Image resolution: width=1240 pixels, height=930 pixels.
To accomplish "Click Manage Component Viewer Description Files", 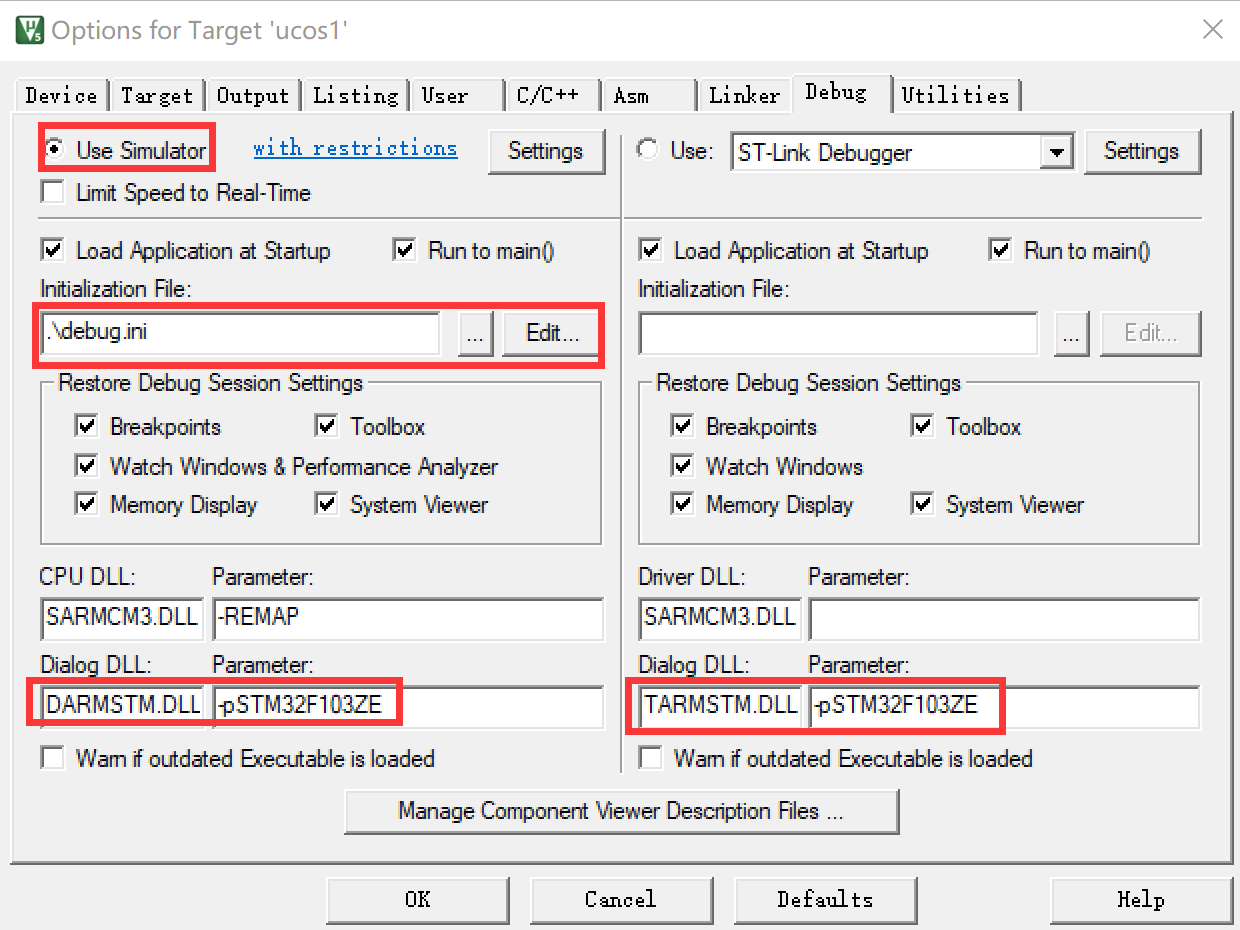I will click(x=621, y=811).
